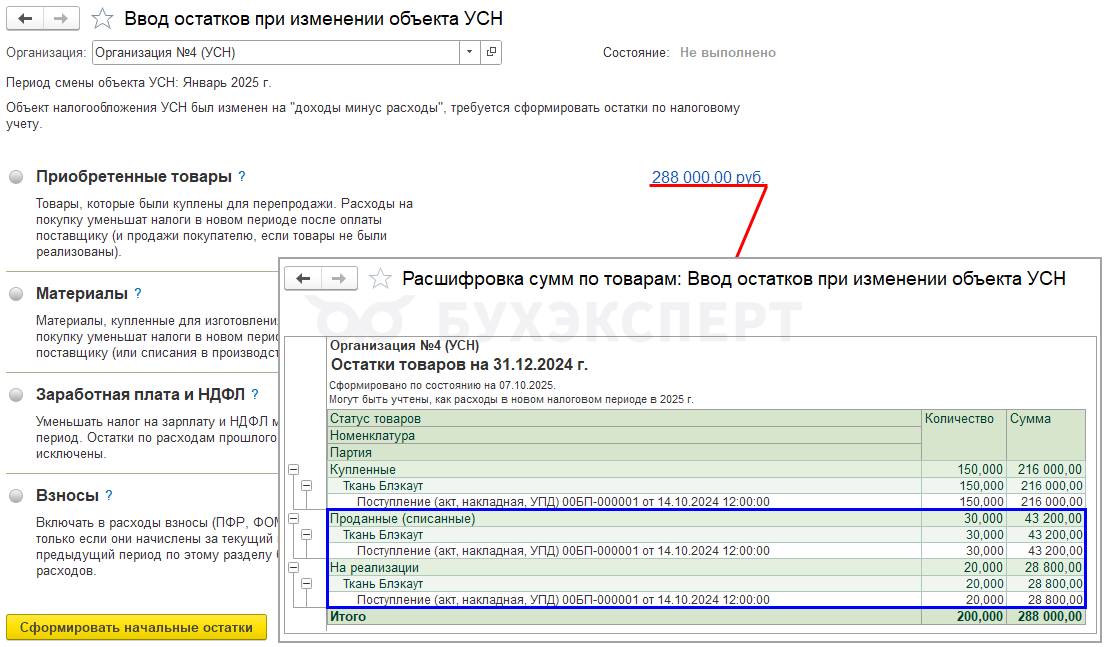Viewport: 1107px width, 647px height.
Task: Collapse the Проданные (списанные) group
Action: [294, 518]
